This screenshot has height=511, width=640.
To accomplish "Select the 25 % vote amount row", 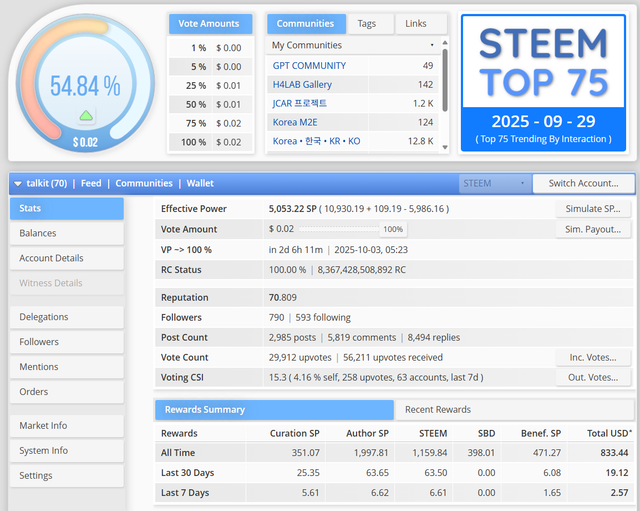I will click(211, 86).
